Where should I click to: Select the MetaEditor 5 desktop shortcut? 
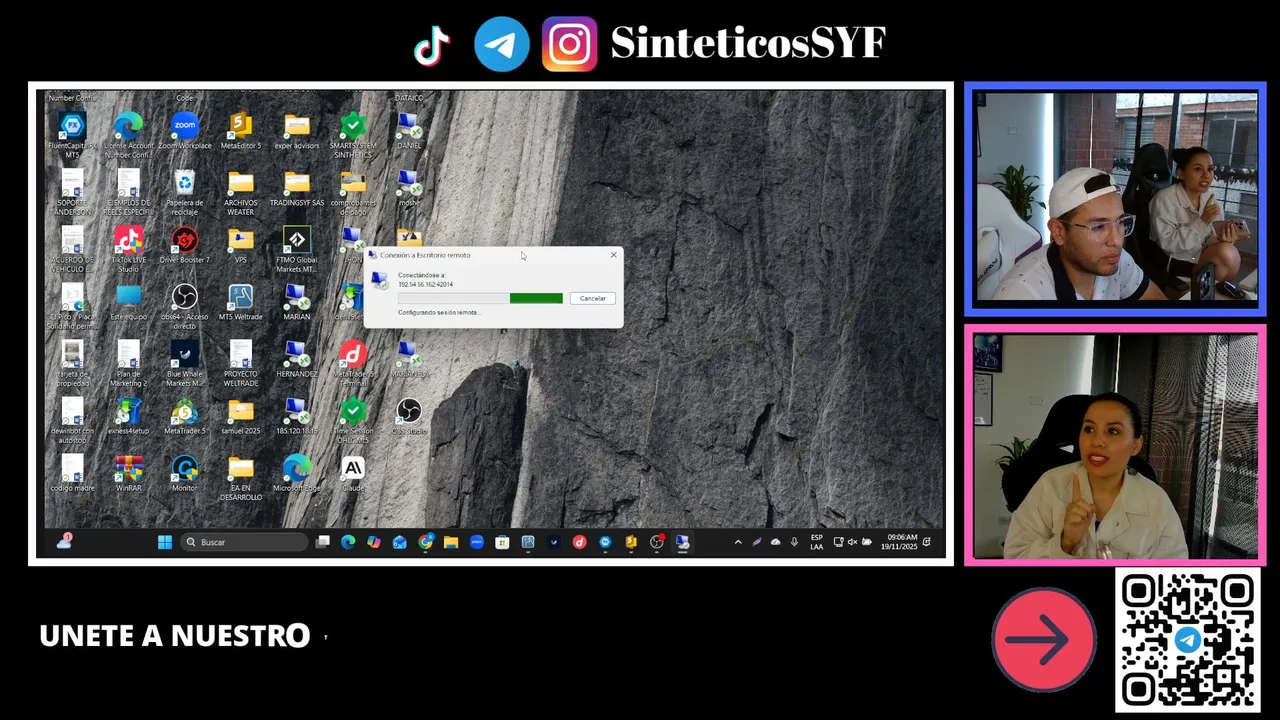pos(240,131)
